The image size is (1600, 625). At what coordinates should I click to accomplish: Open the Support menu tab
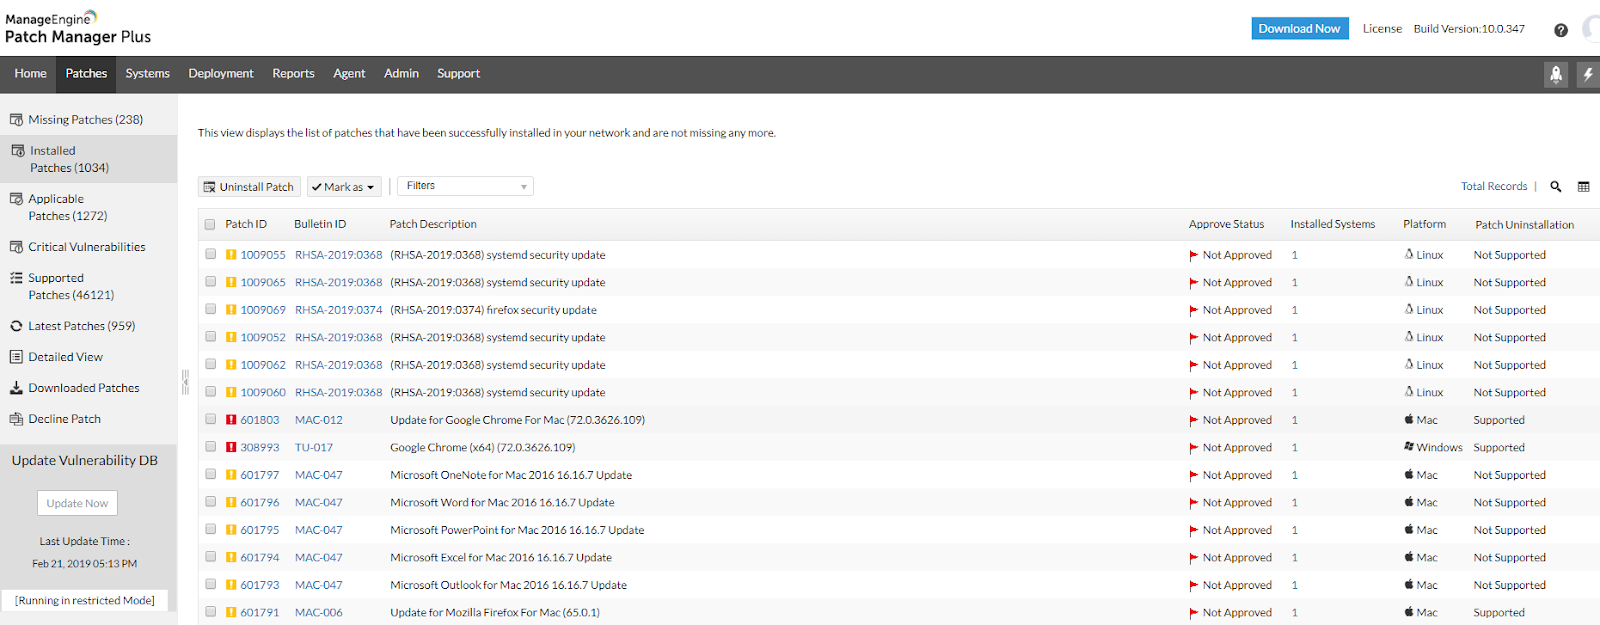pos(458,74)
